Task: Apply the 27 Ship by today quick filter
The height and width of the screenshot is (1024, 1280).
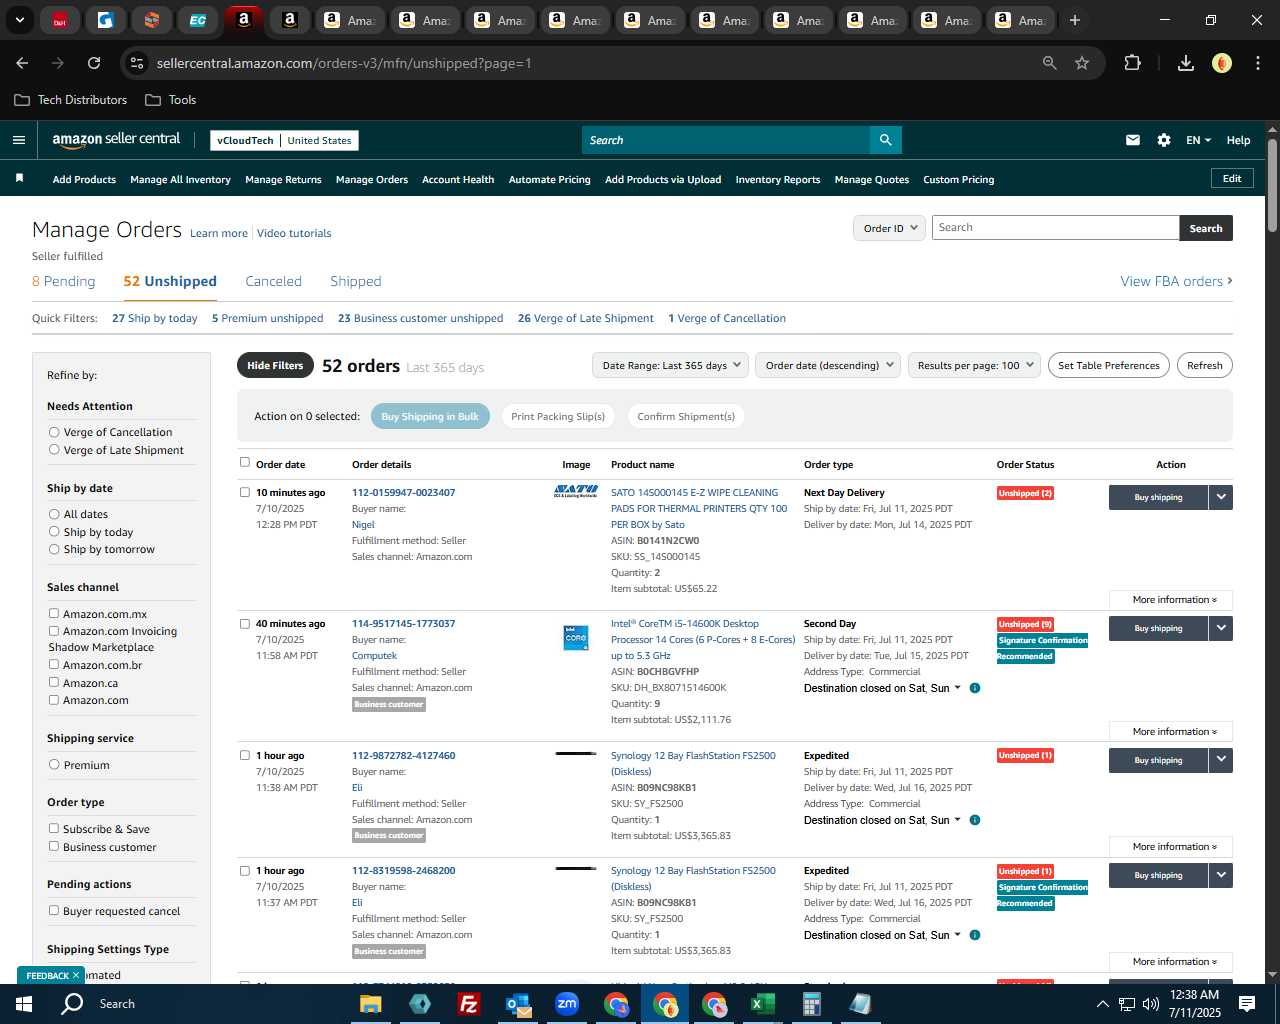Action: 155,318
